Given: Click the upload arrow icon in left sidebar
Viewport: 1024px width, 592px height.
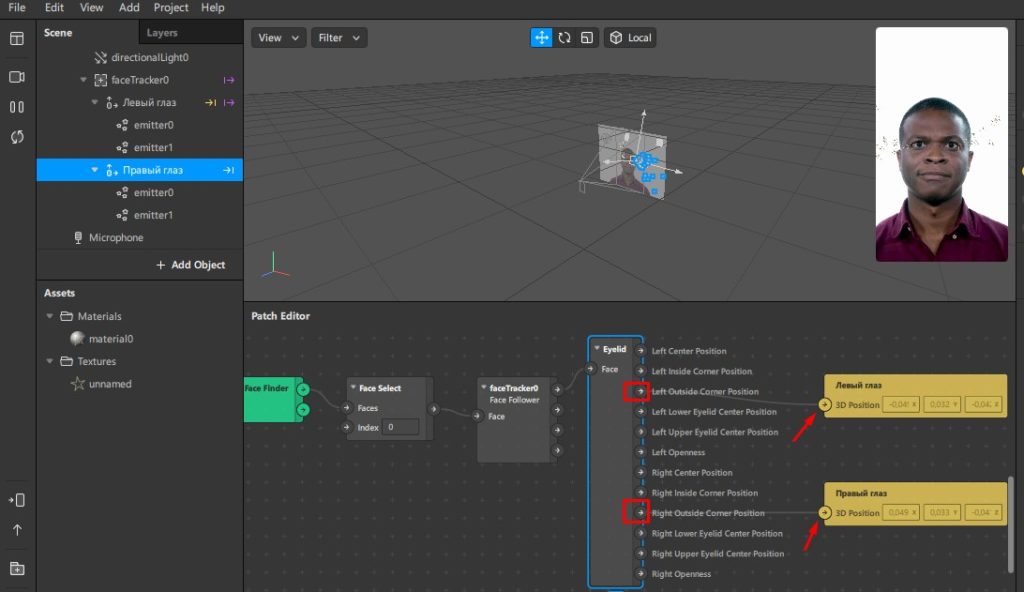Looking at the screenshot, I should [17, 530].
